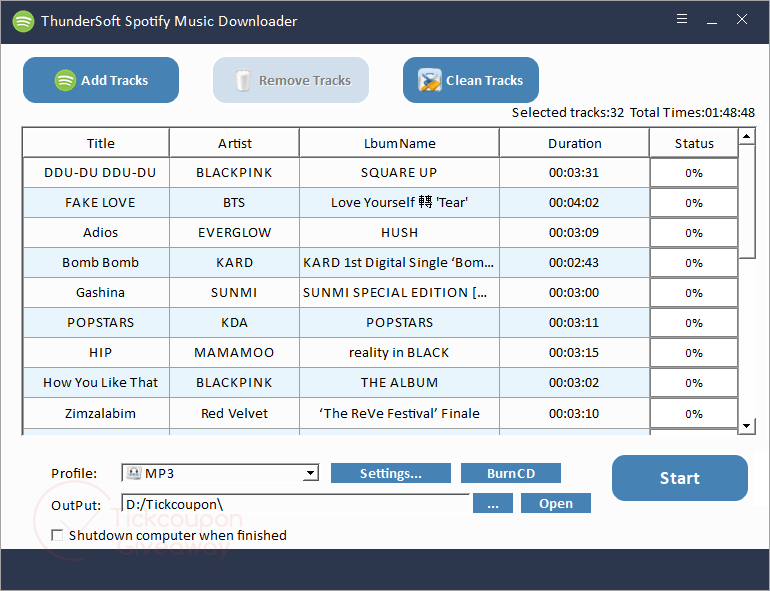Click THE ALBUM album cell
The height and width of the screenshot is (591, 770).
coord(399,382)
